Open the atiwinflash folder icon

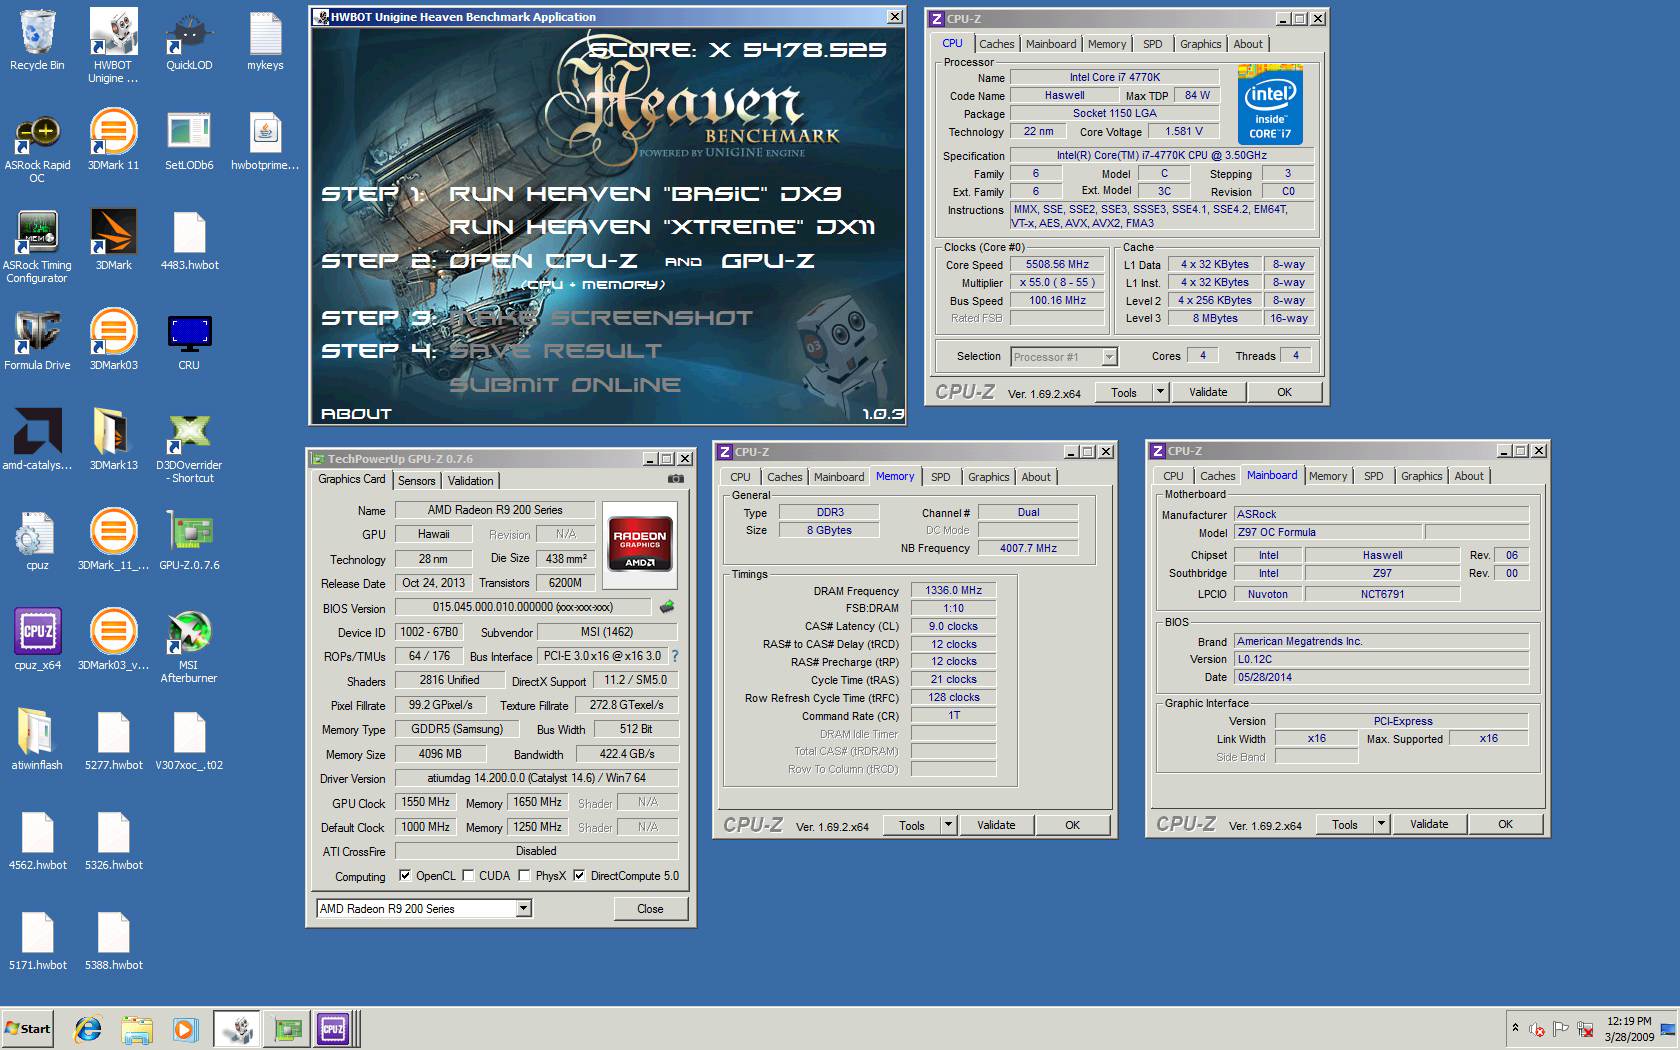coord(37,740)
